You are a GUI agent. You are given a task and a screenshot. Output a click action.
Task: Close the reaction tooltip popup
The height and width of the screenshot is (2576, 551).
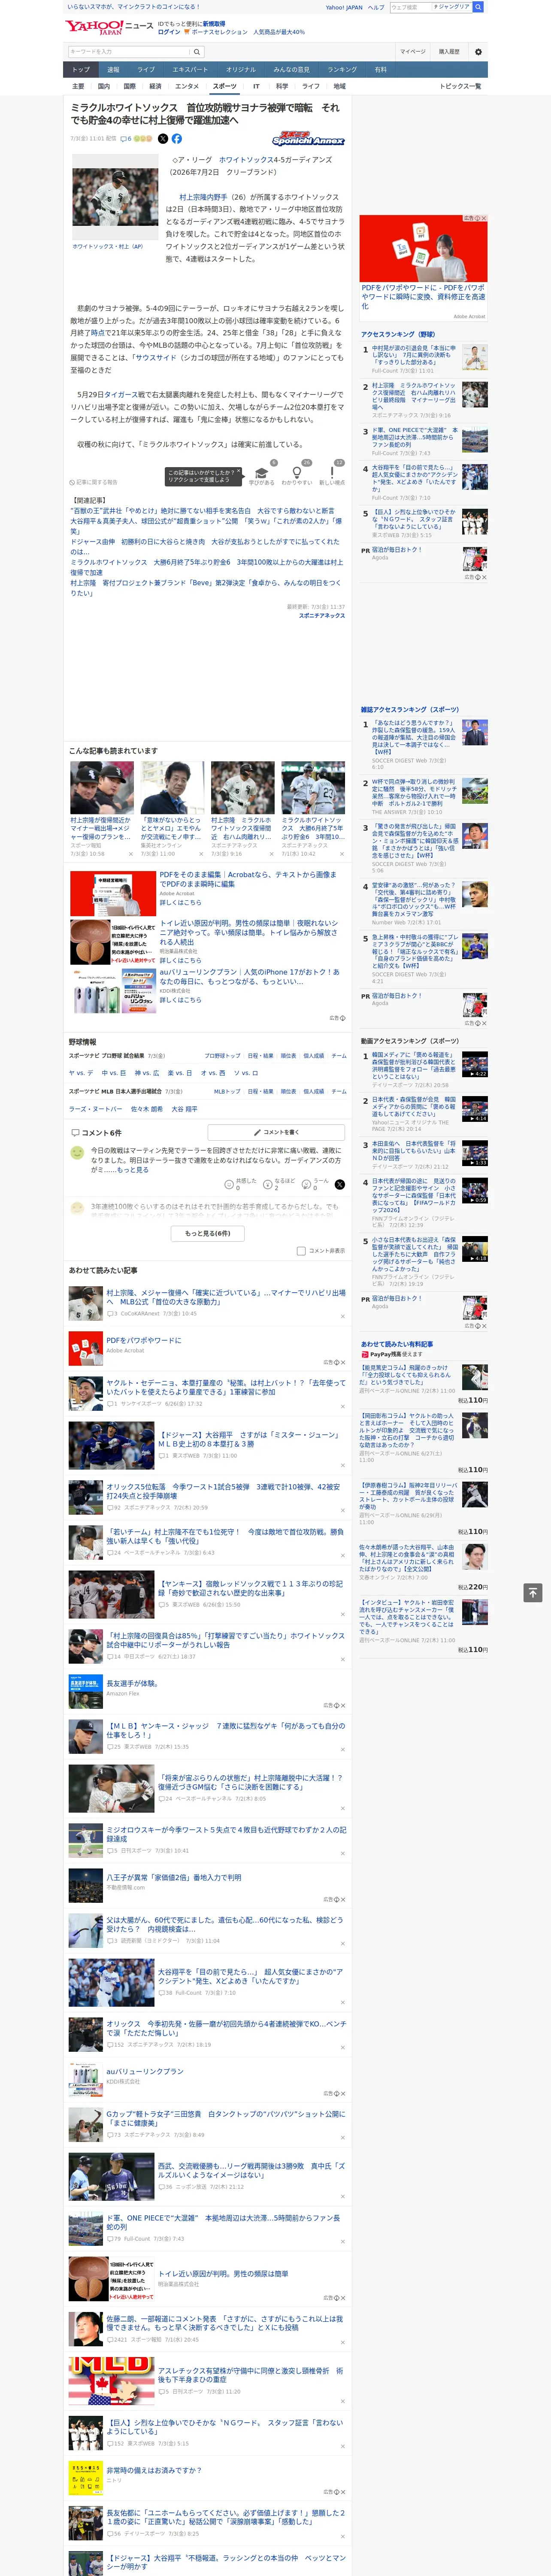pos(240,472)
